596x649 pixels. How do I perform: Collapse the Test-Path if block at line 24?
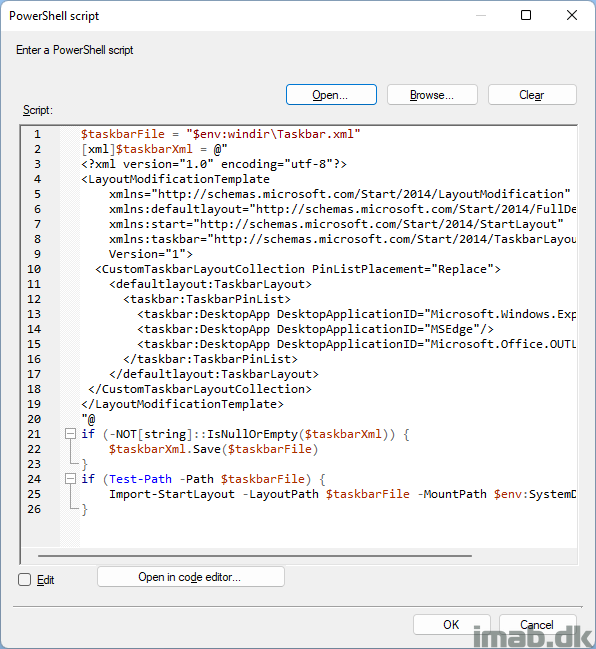[71, 479]
